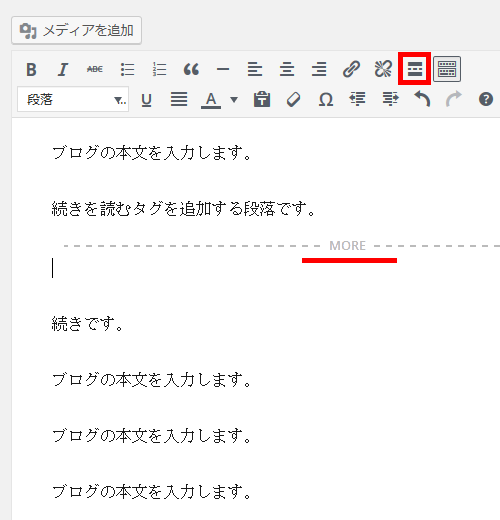Open the 段落 format dropdown

73,99
